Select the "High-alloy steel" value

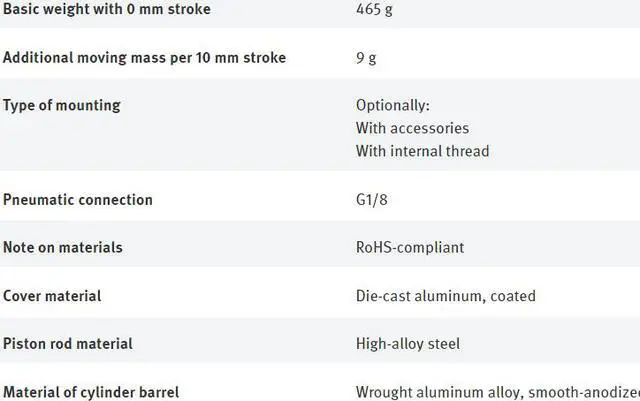pyautogui.click(x=408, y=344)
